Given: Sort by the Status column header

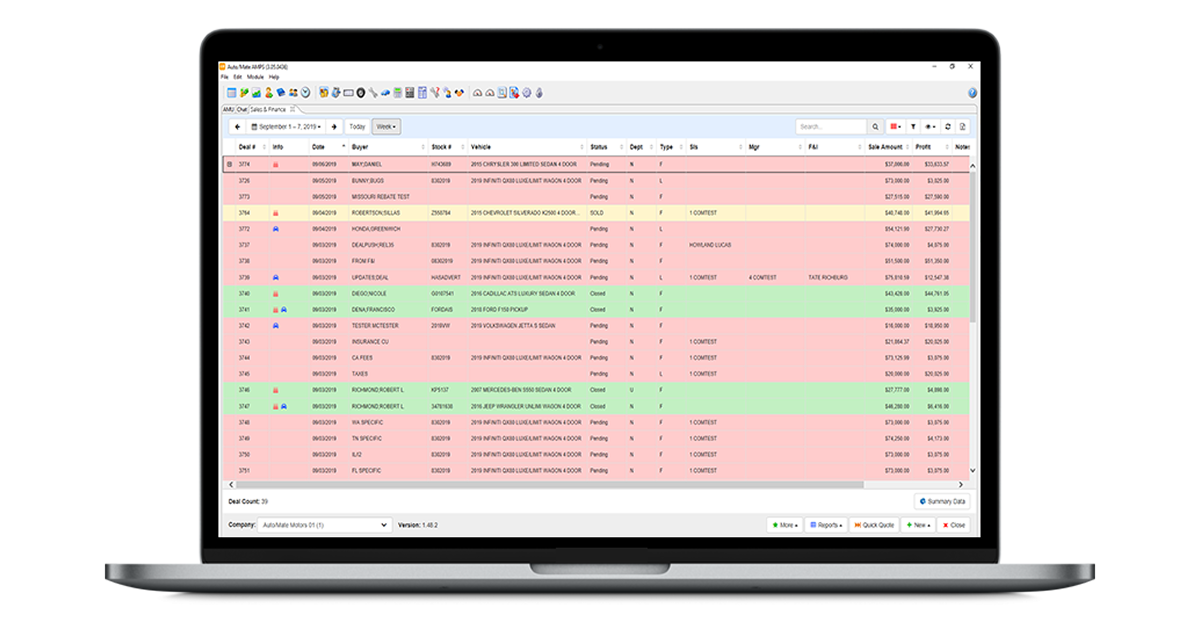Looking at the screenshot, I should pyautogui.click(x=606, y=147).
